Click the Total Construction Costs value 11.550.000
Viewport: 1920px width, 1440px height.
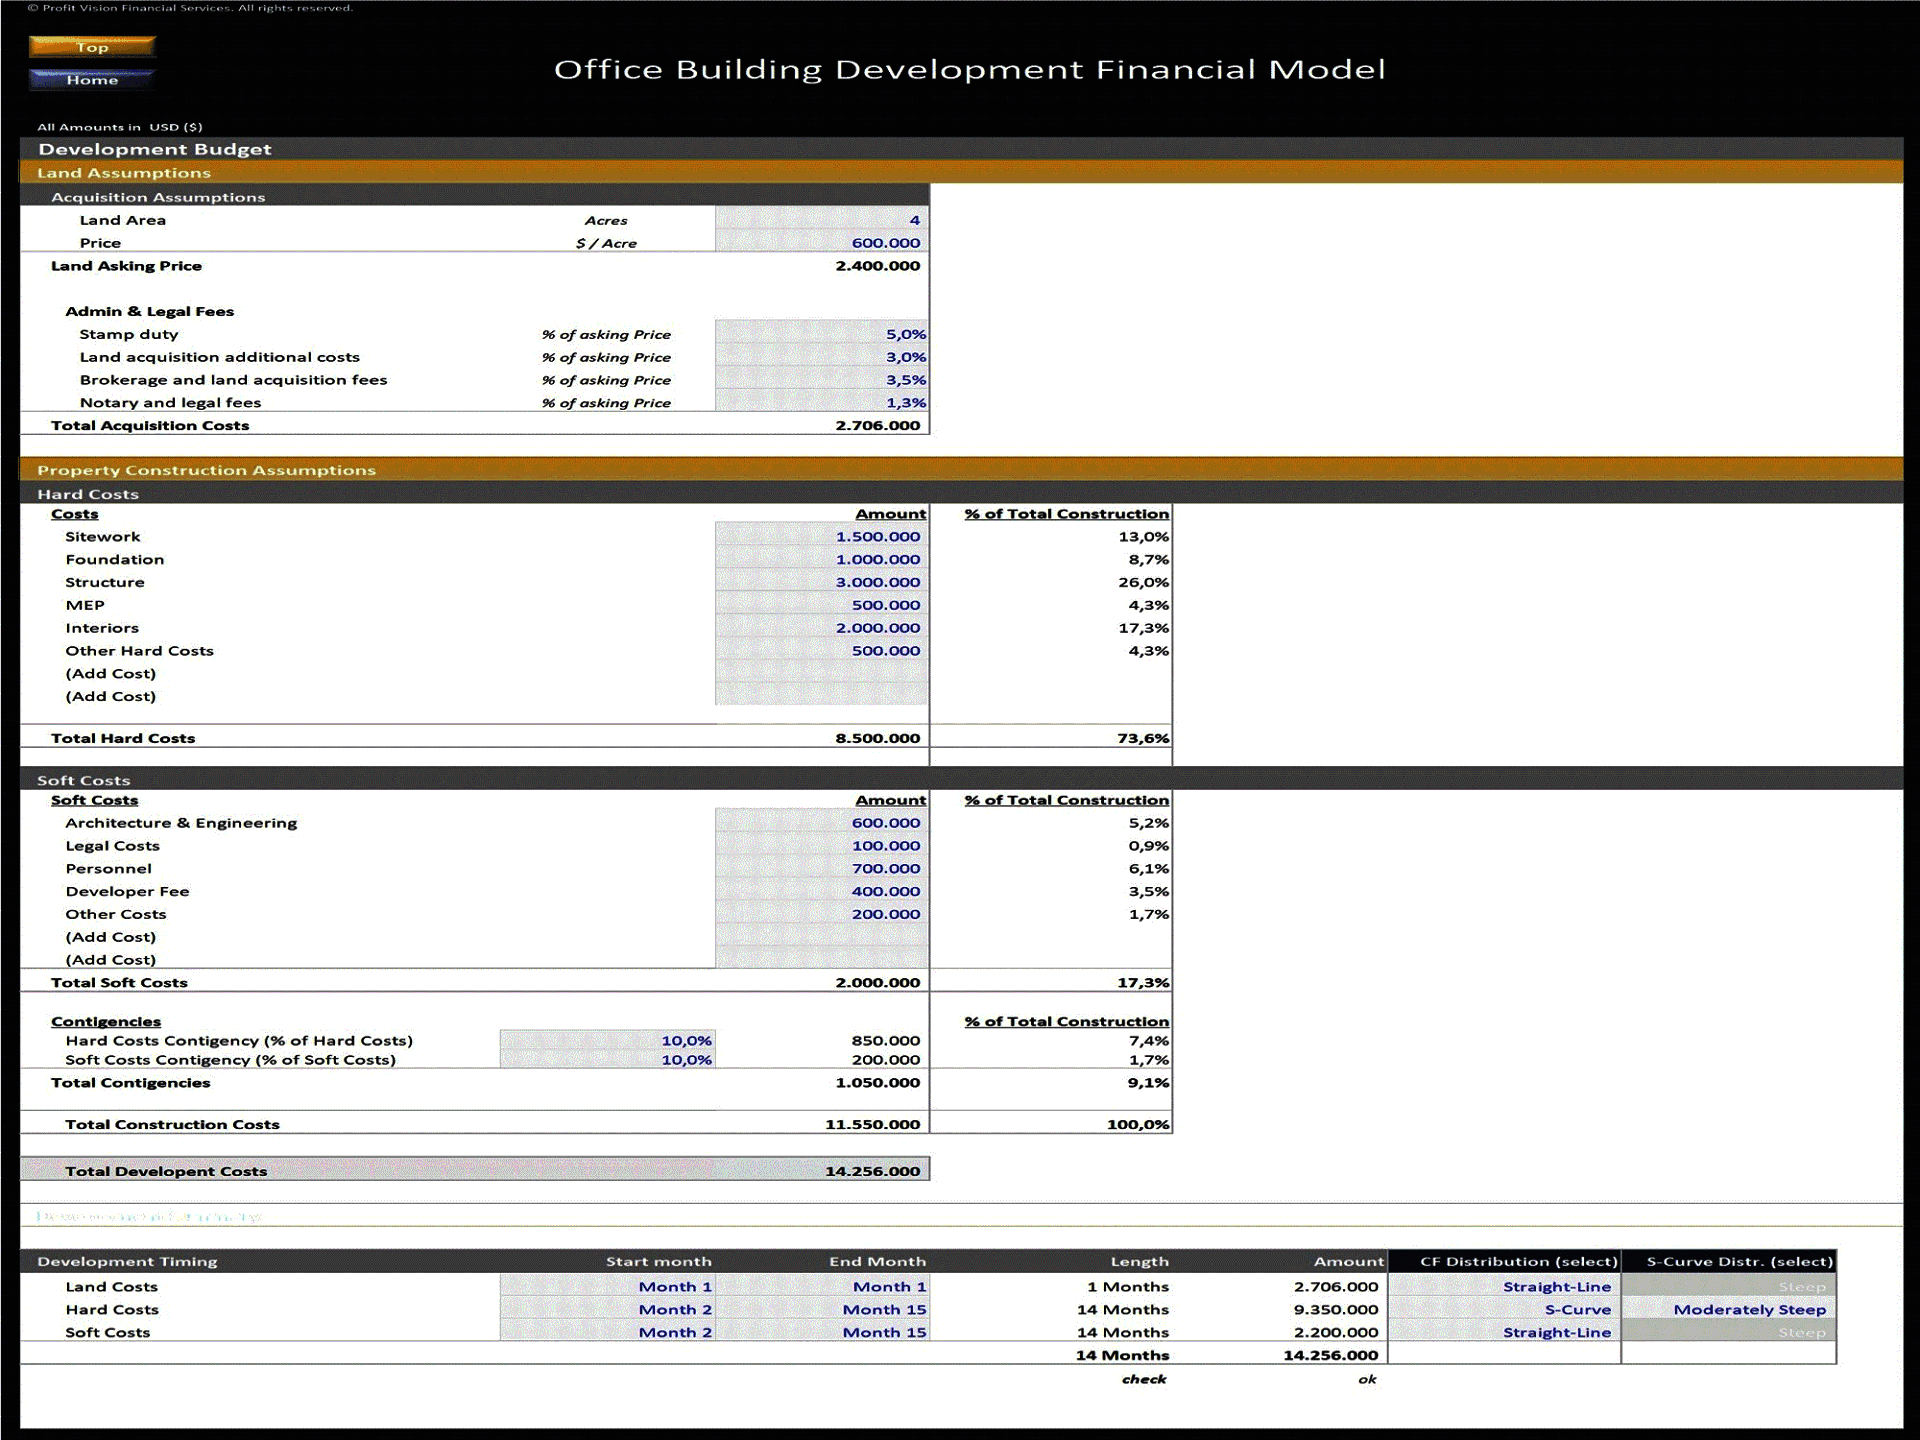(x=873, y=1125)
